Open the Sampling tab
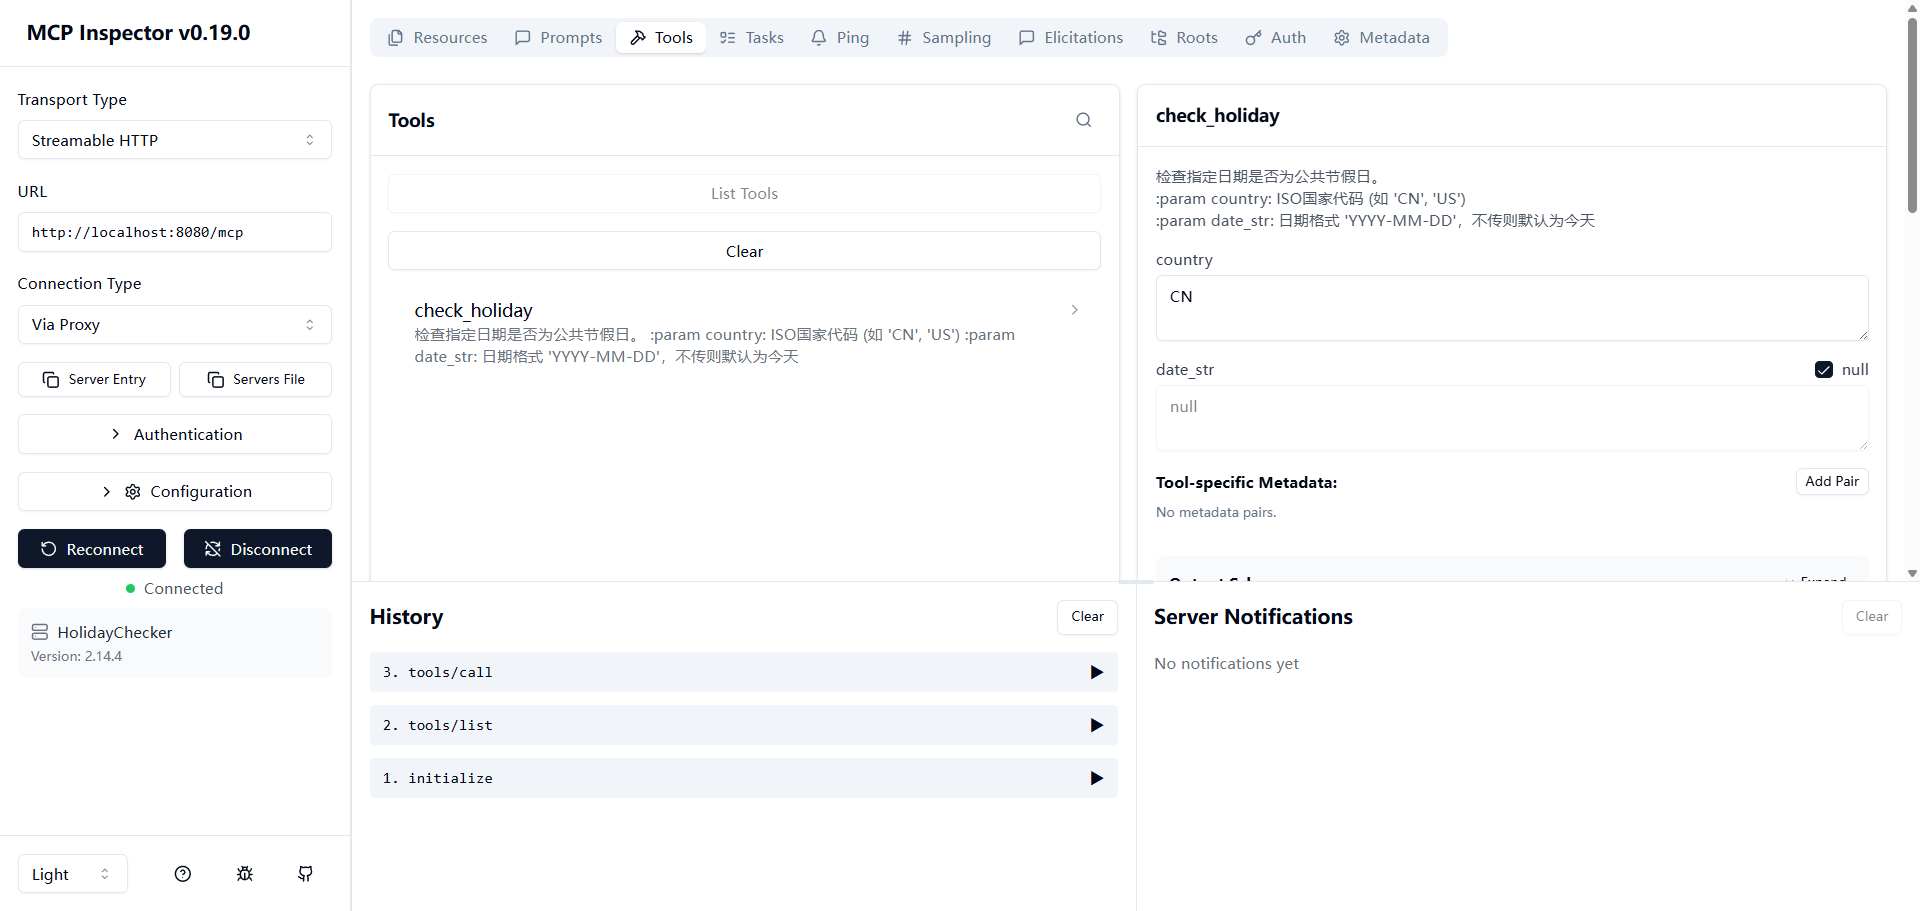 [x=944, y=38]
